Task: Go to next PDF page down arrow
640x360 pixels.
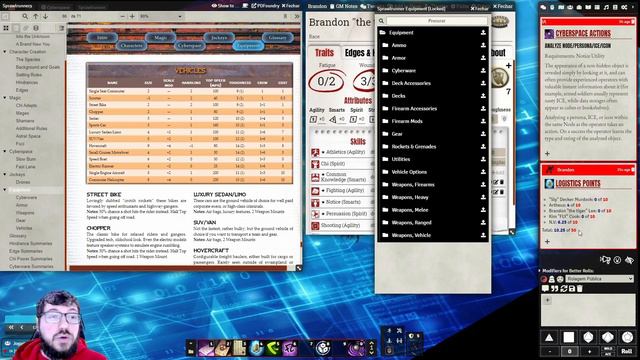Action: pyautogui.click(x=45, y=16)
